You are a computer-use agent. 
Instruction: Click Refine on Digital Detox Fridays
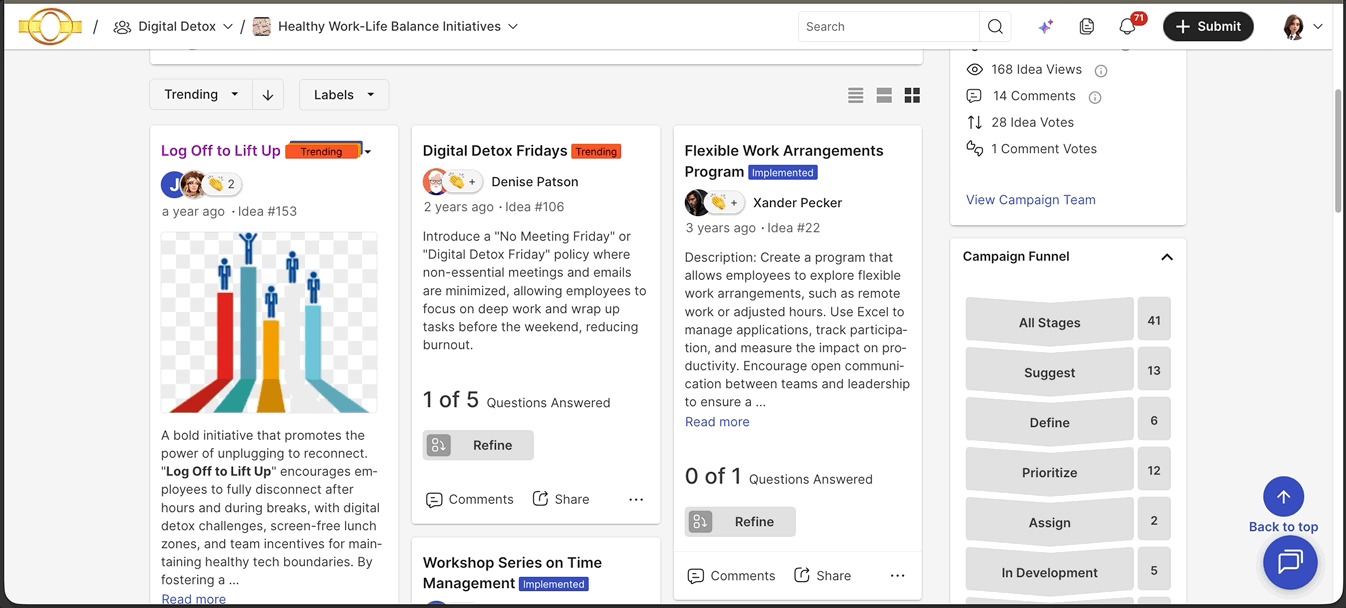(478, 445)
